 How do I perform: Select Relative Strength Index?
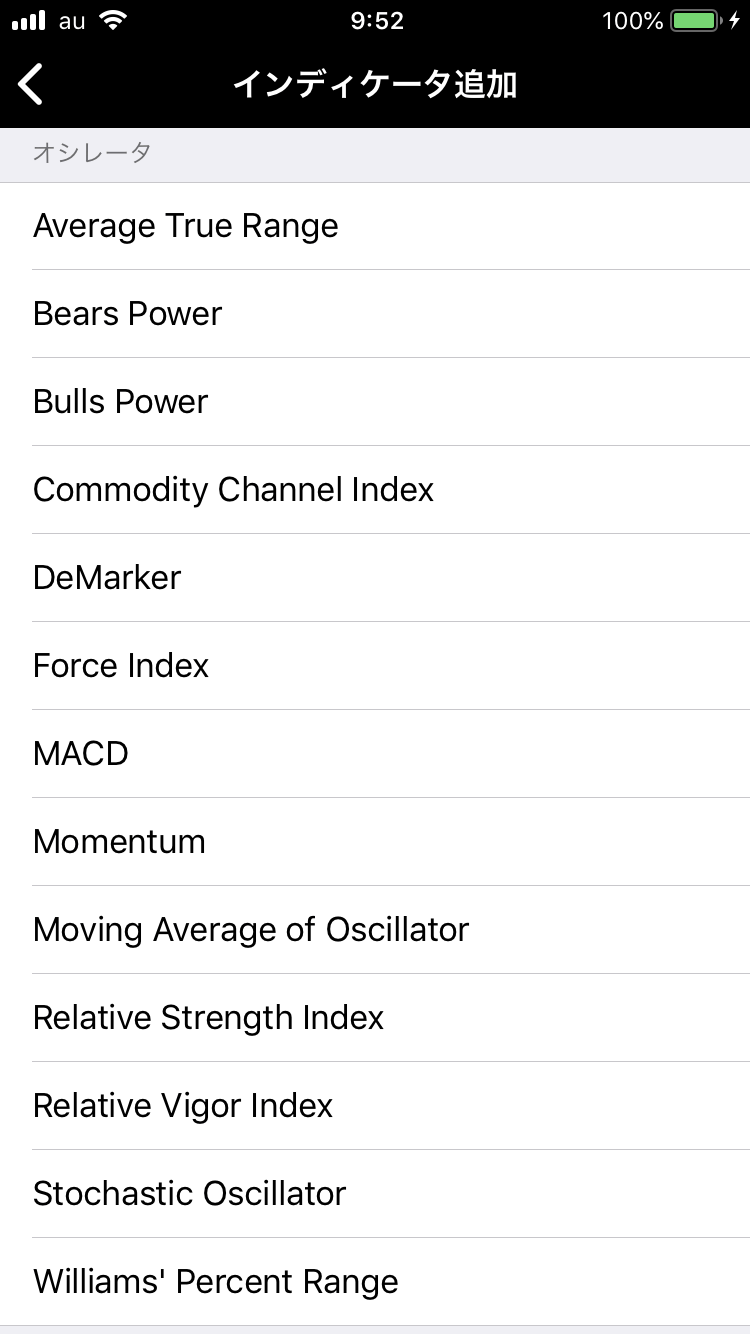(x=209, y=1018)
